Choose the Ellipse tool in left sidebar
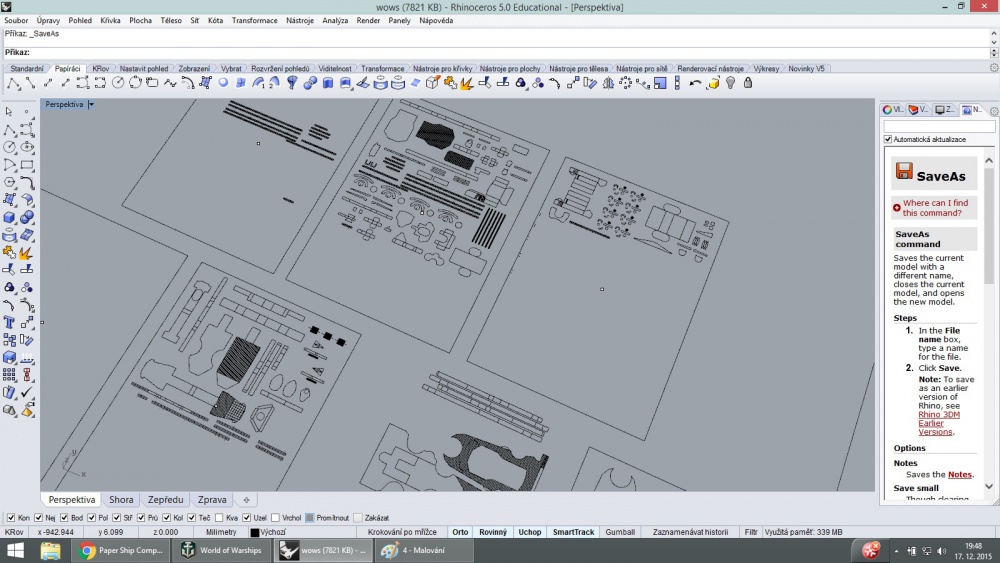The height and width of the screenshot is (563, 1000). click(x=27, y=147)
